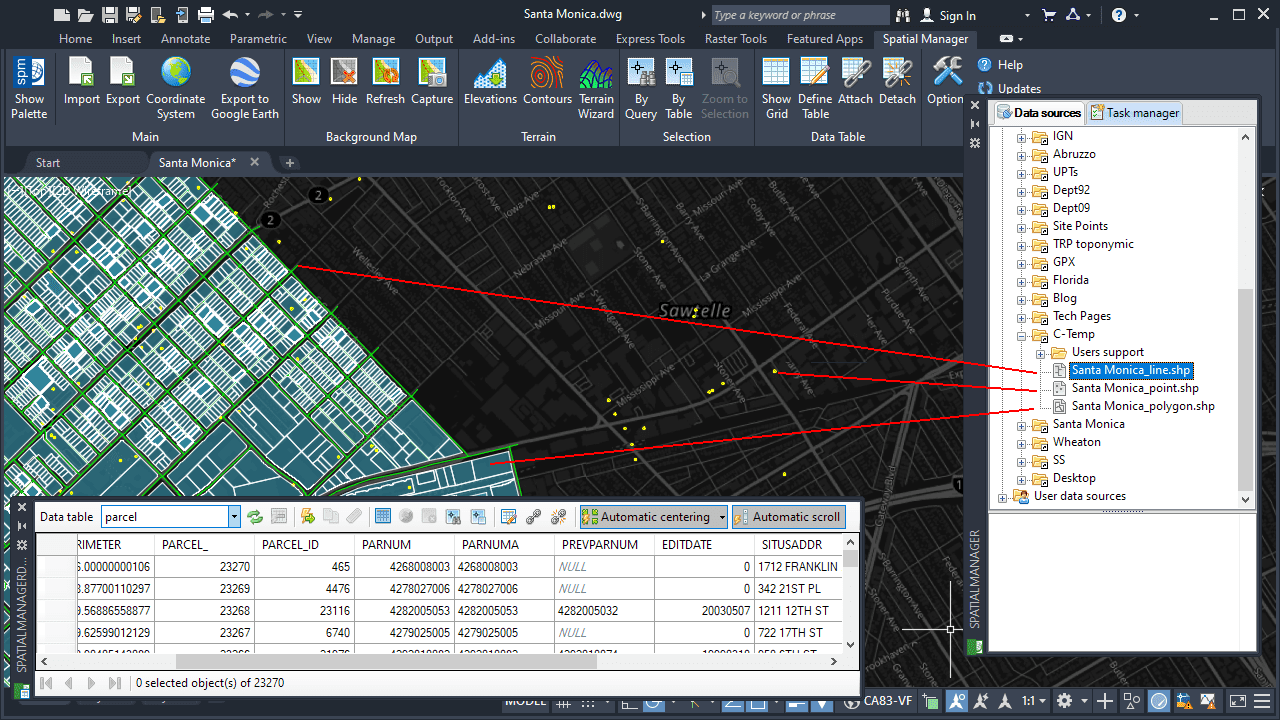The image size is (1280, 720).
Task: Go to first record in data table
Action: 46,683
